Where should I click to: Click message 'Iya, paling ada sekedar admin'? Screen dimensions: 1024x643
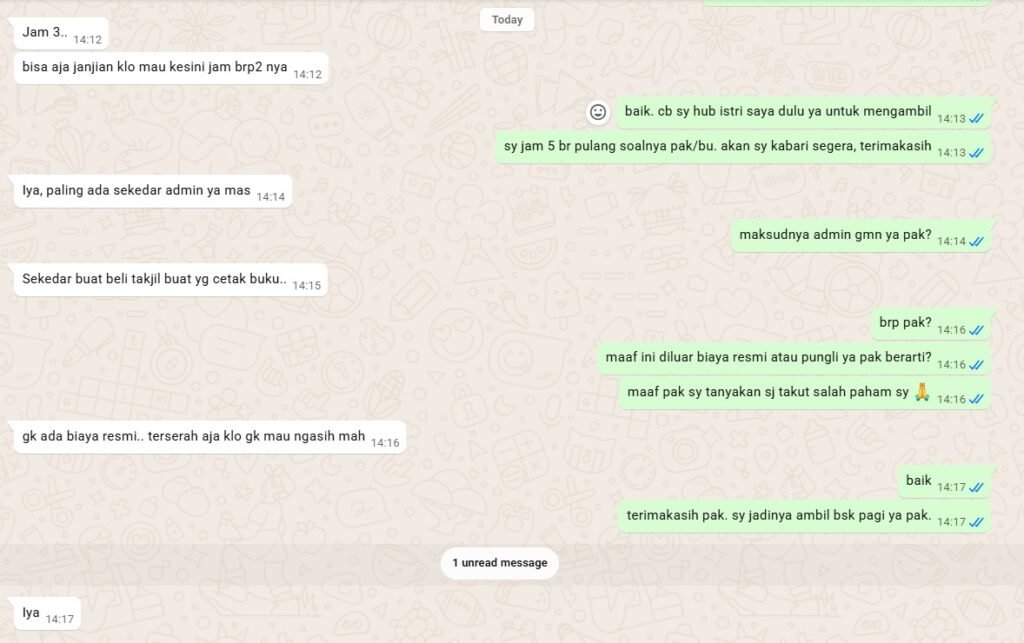153,191
